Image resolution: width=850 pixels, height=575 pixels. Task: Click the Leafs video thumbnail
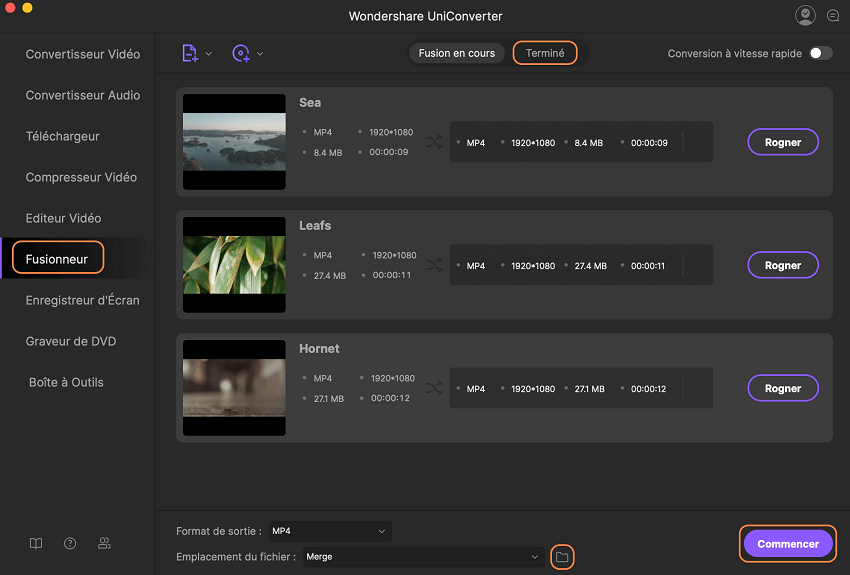pyautogui.click(x=235, y=265)
